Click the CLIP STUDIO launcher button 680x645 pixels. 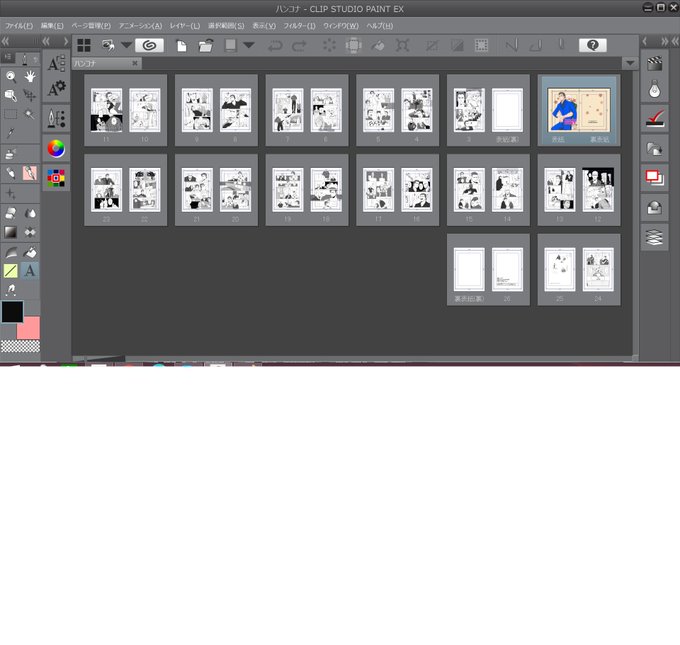click(x=149, y=45)
